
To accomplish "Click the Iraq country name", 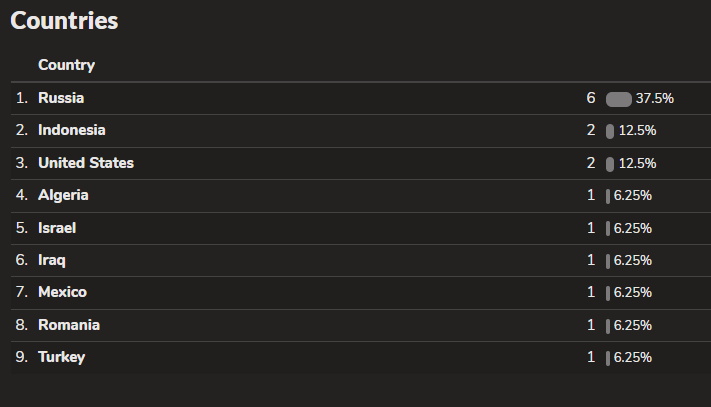I will click(x=52, y=260).
